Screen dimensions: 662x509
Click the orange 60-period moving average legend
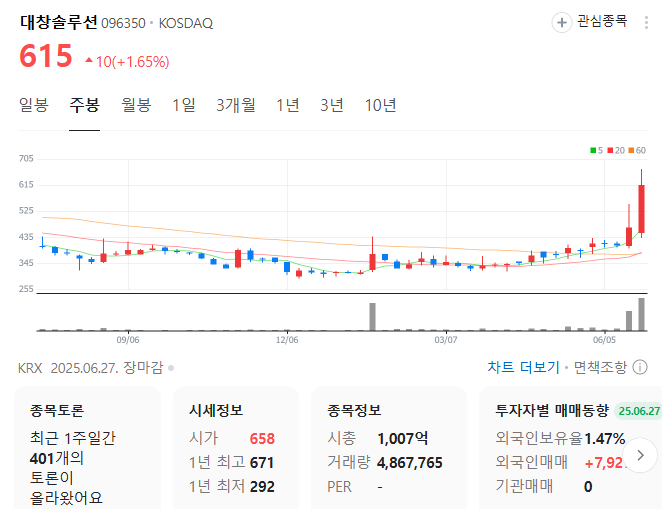(x=637, y=150)
